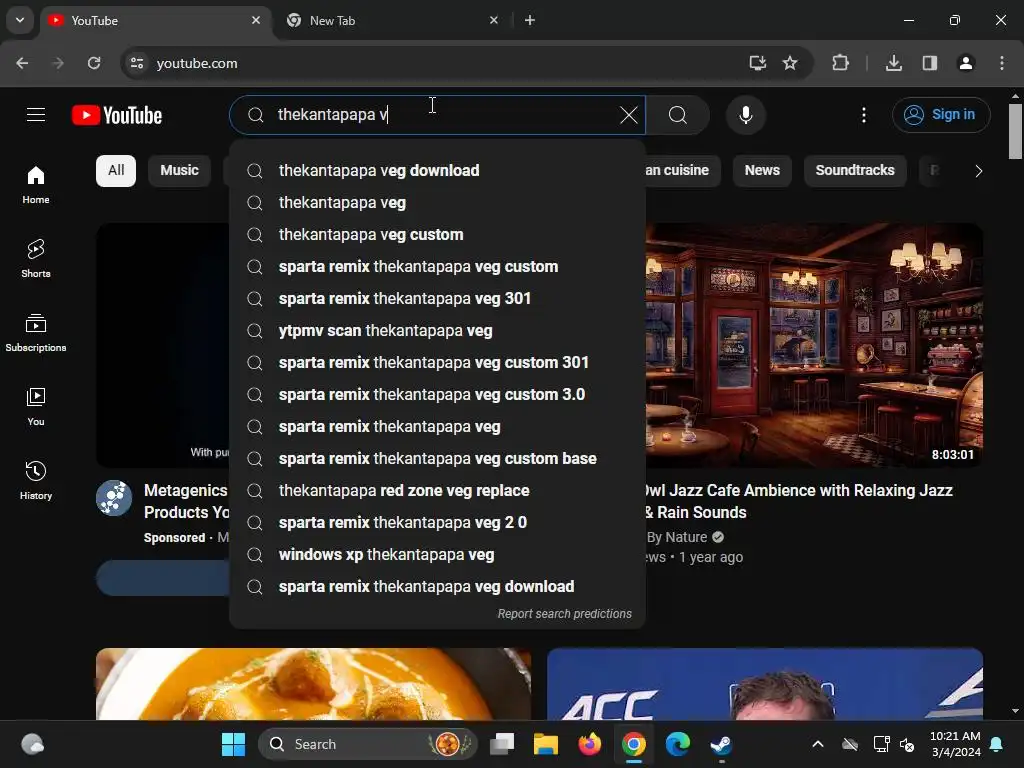
Task: Open the ACC video thumbnail
Action: coord(765,684)
